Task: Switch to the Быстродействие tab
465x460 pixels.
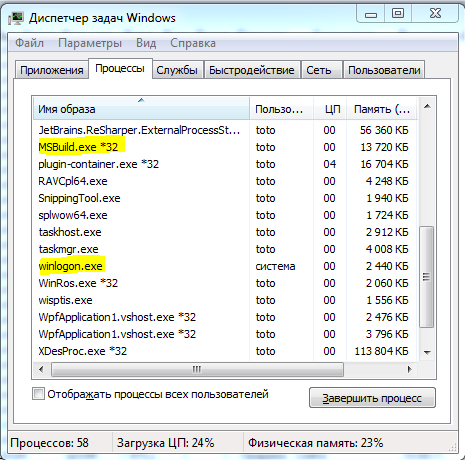Action: (252, 70)
